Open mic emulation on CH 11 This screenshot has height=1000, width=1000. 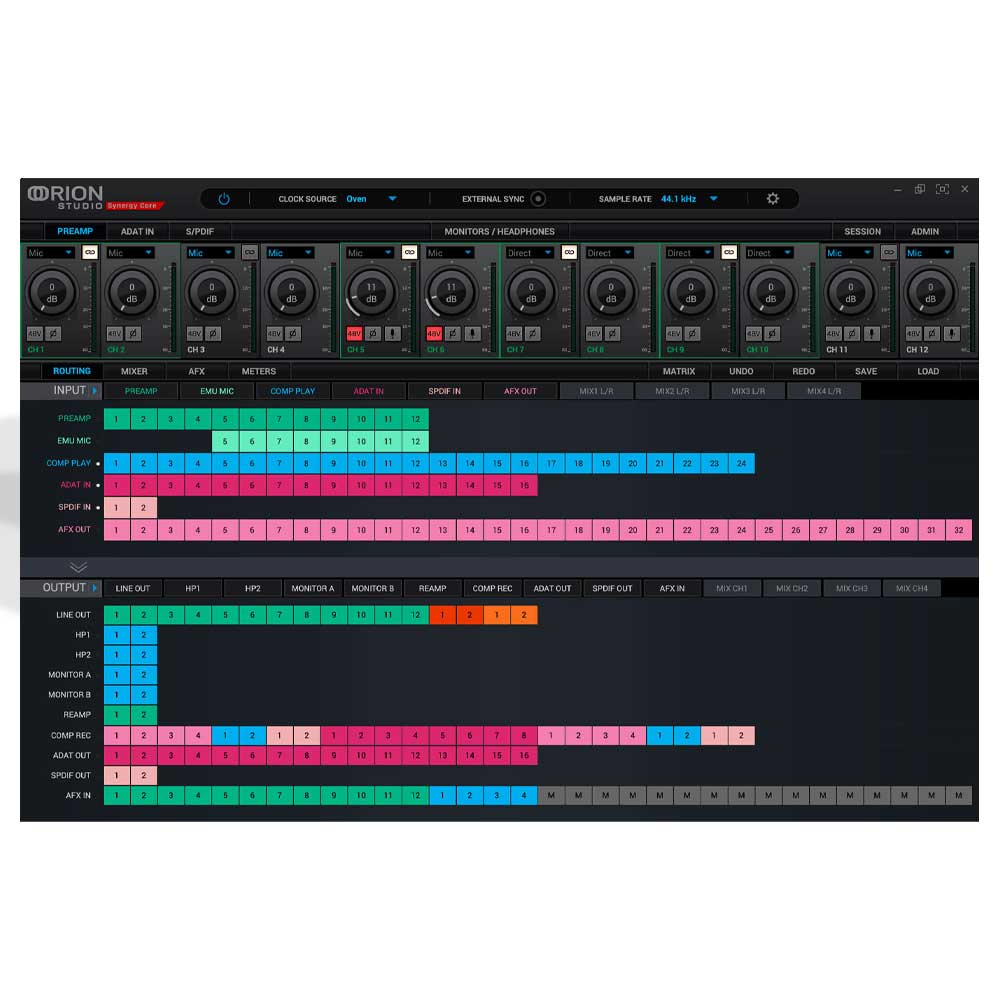872,334
